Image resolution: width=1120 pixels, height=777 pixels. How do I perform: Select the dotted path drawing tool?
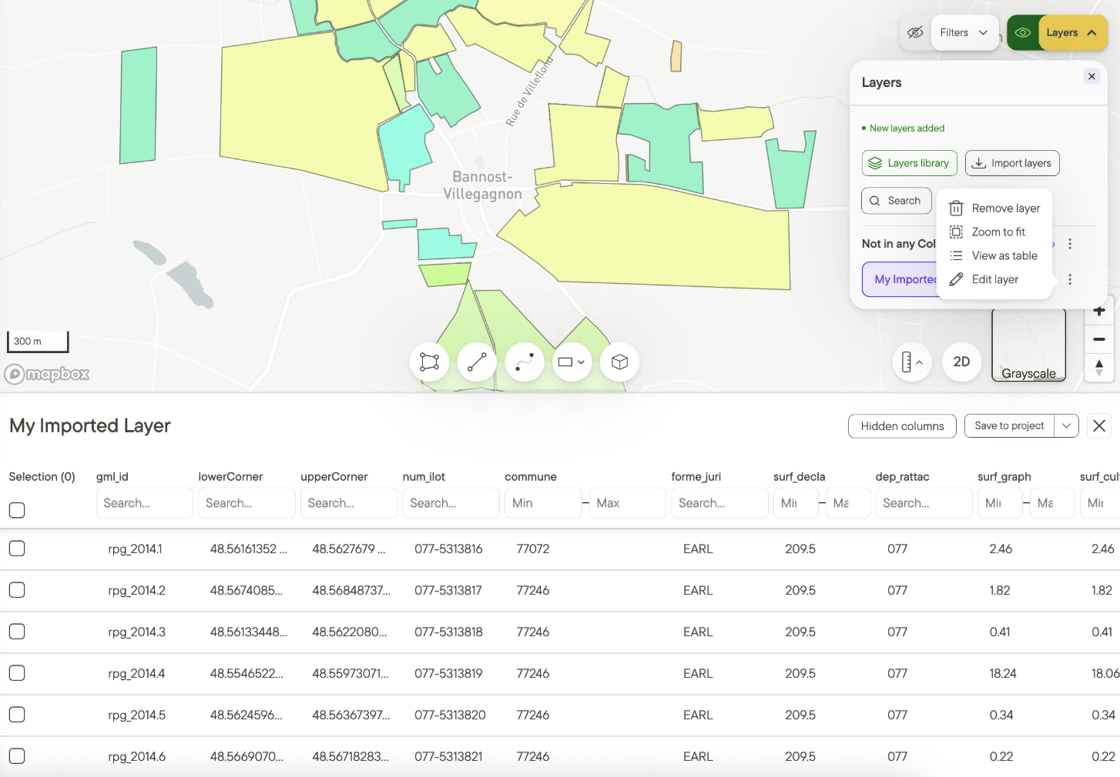(524, 362)
